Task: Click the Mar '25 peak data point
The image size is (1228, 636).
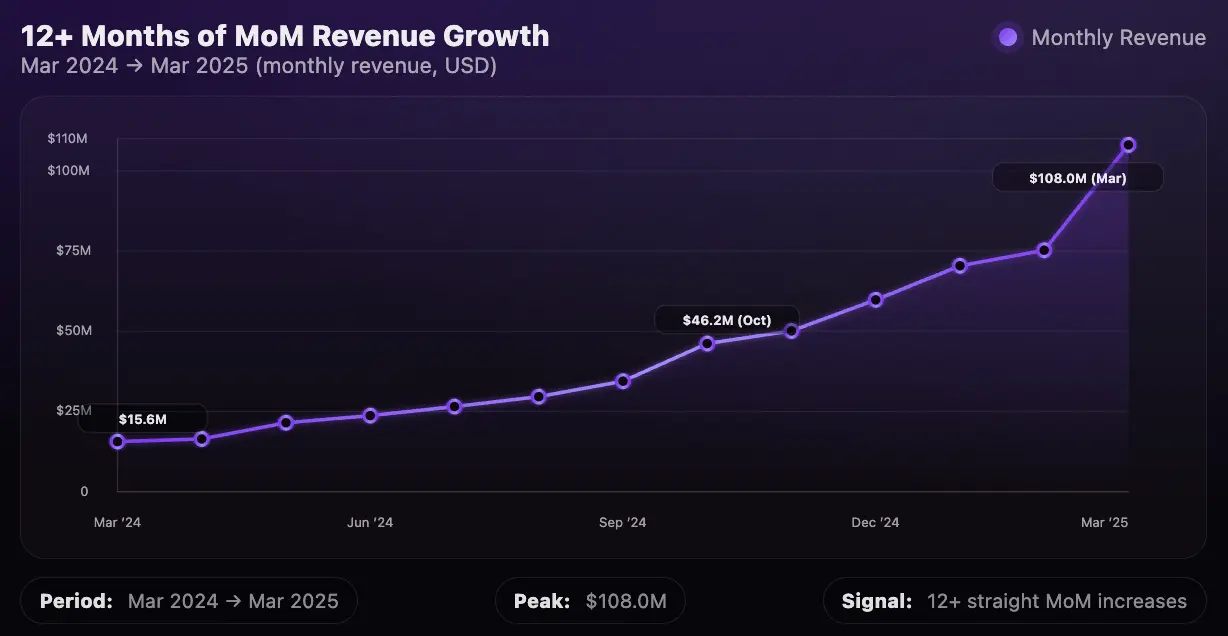Action: point(1128,145)
